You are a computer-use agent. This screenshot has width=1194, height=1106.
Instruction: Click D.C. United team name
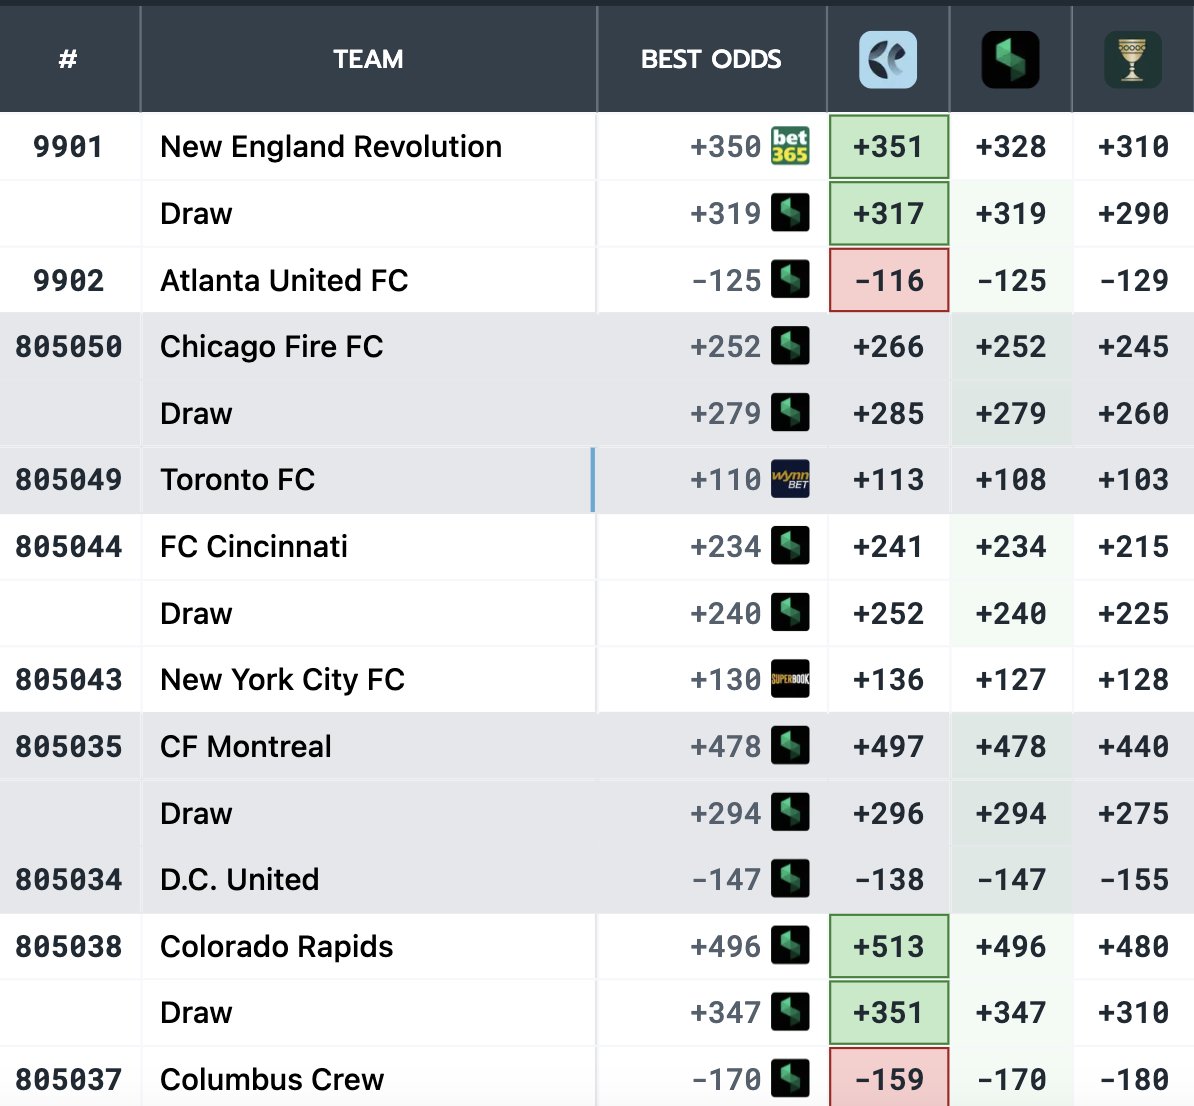(x=240, y=880)
